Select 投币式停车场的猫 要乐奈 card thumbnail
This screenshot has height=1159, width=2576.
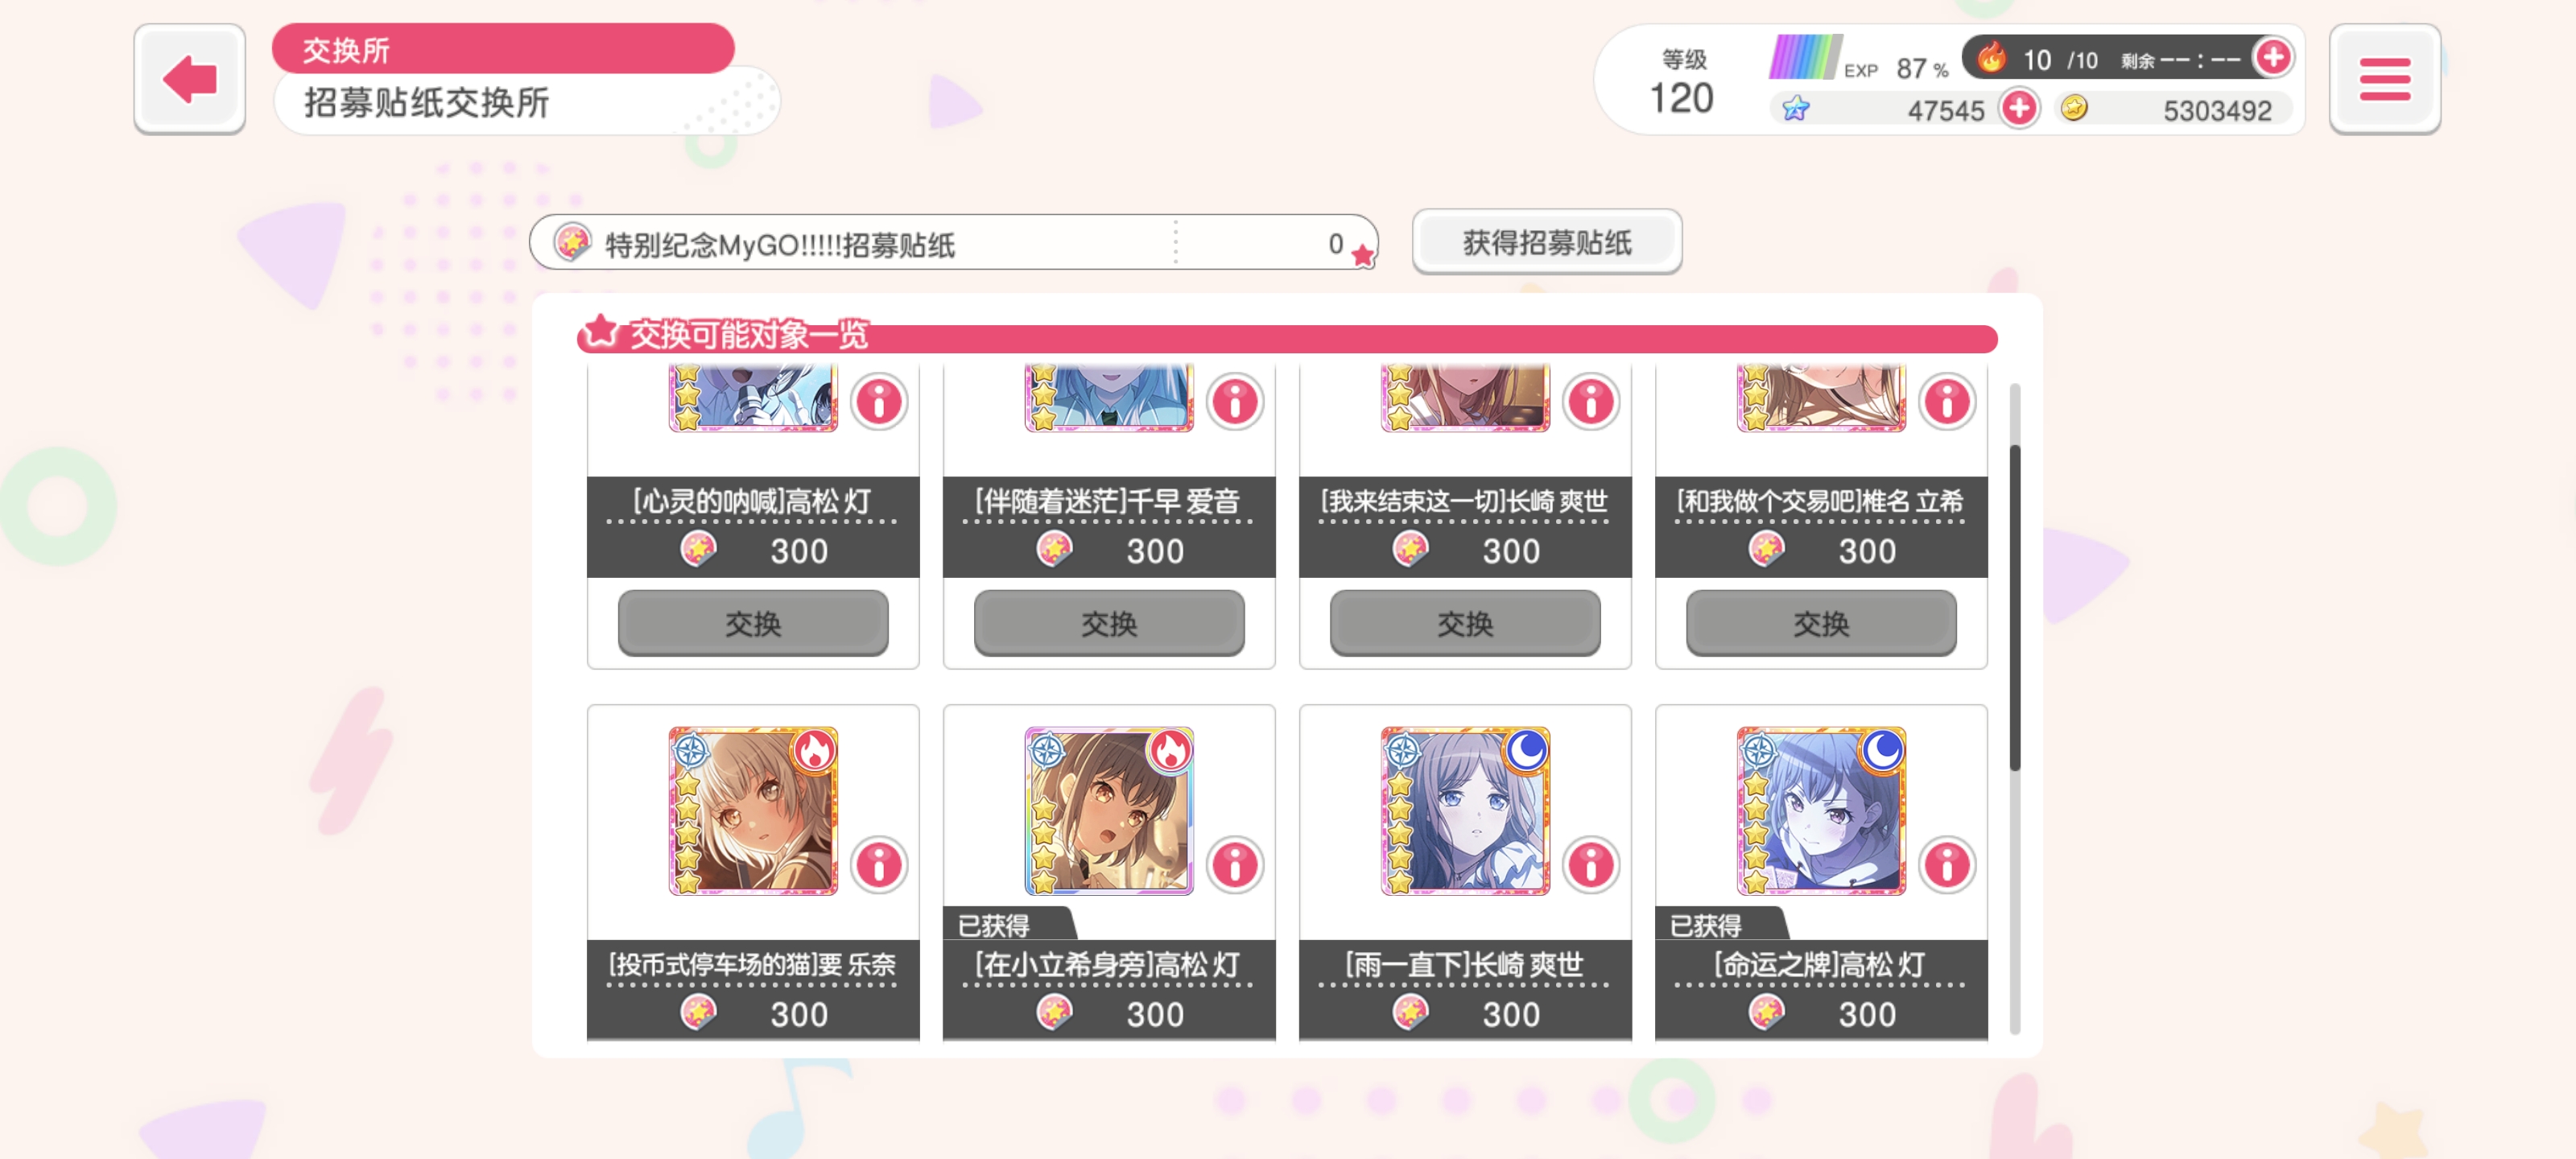pos(753,811)
